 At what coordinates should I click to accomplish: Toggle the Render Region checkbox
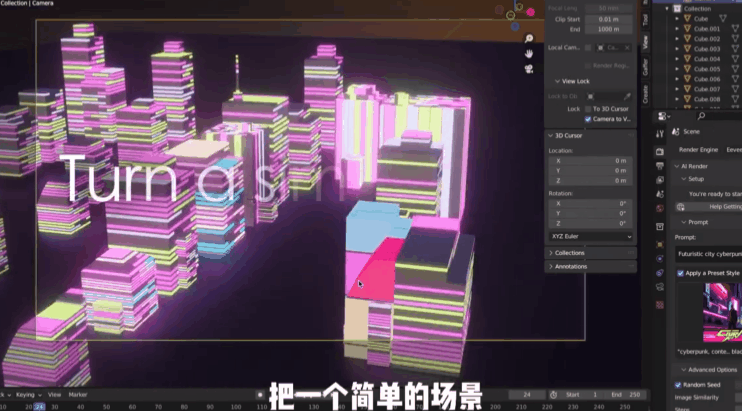[588, 66]
